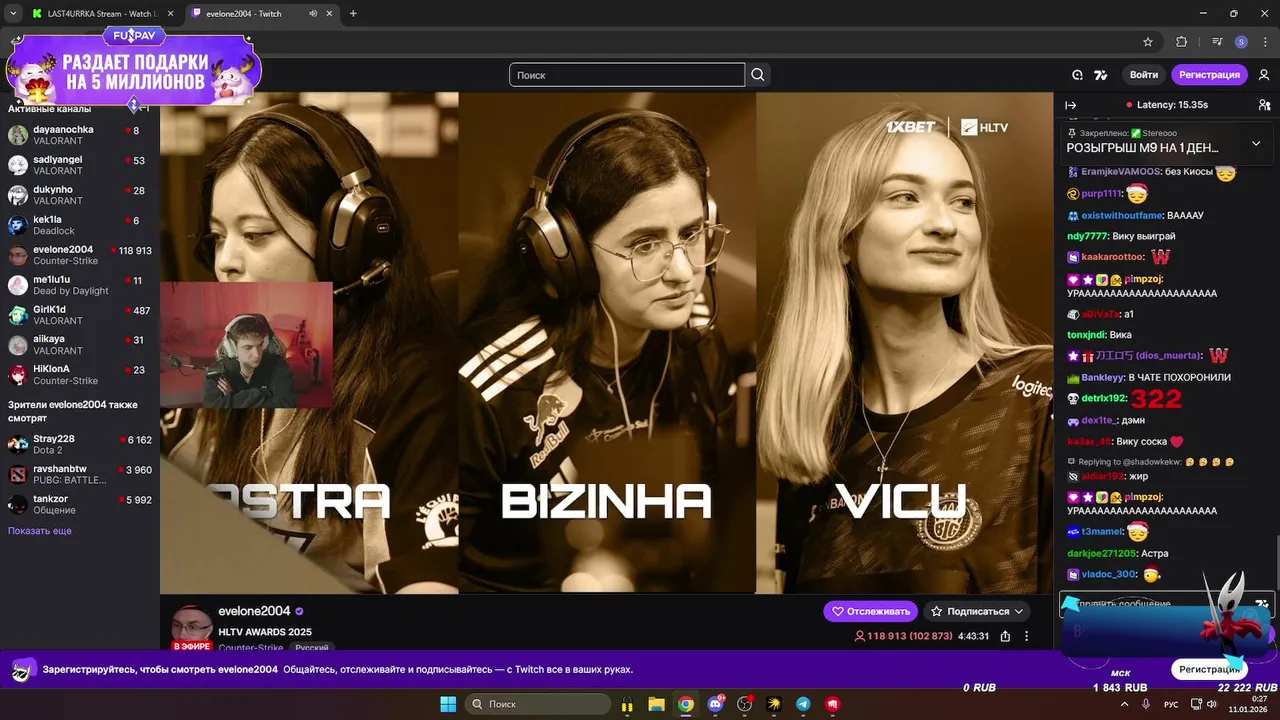Click username EramjkeVAMOOS in chat
This screenshot has width=1280, height=720.
pyautogui.click(x=1120, y=172)
